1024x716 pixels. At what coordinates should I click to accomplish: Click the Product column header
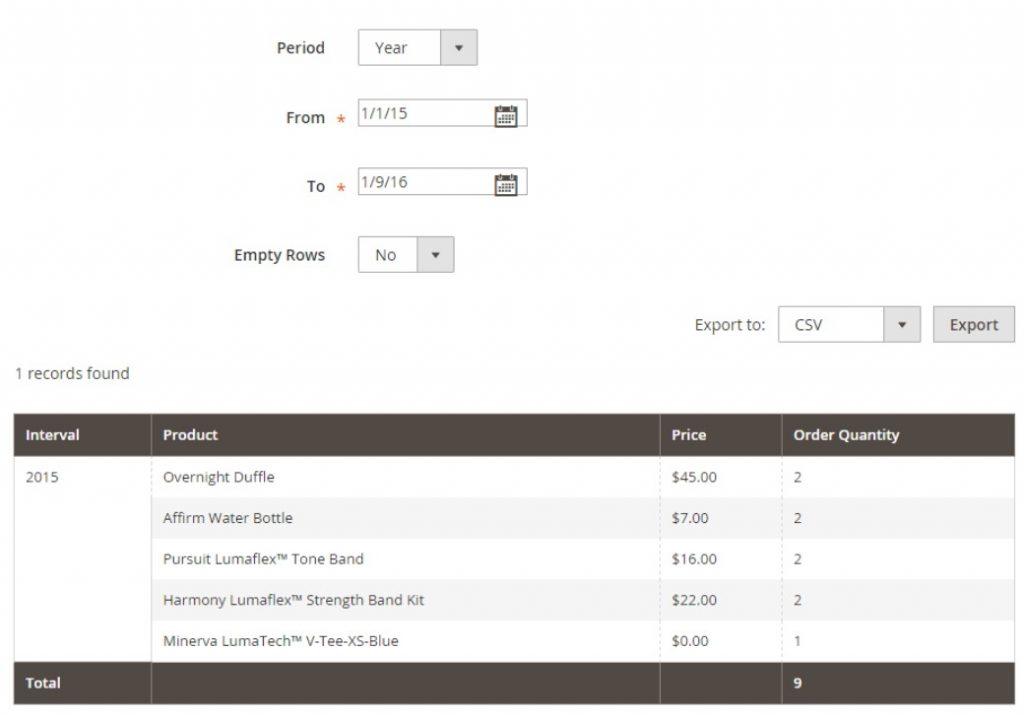click(x=190, y=435)
